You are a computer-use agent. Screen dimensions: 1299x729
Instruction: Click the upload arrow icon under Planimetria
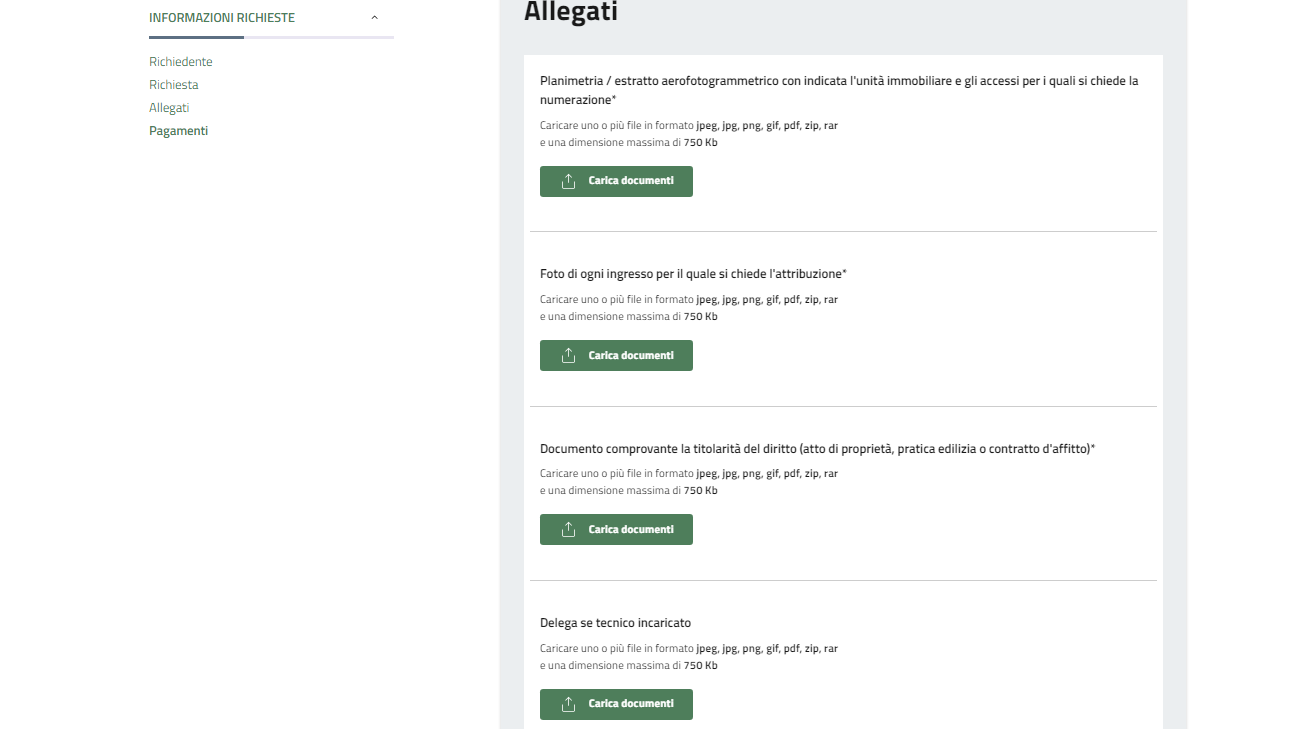[x=569, y=181]
